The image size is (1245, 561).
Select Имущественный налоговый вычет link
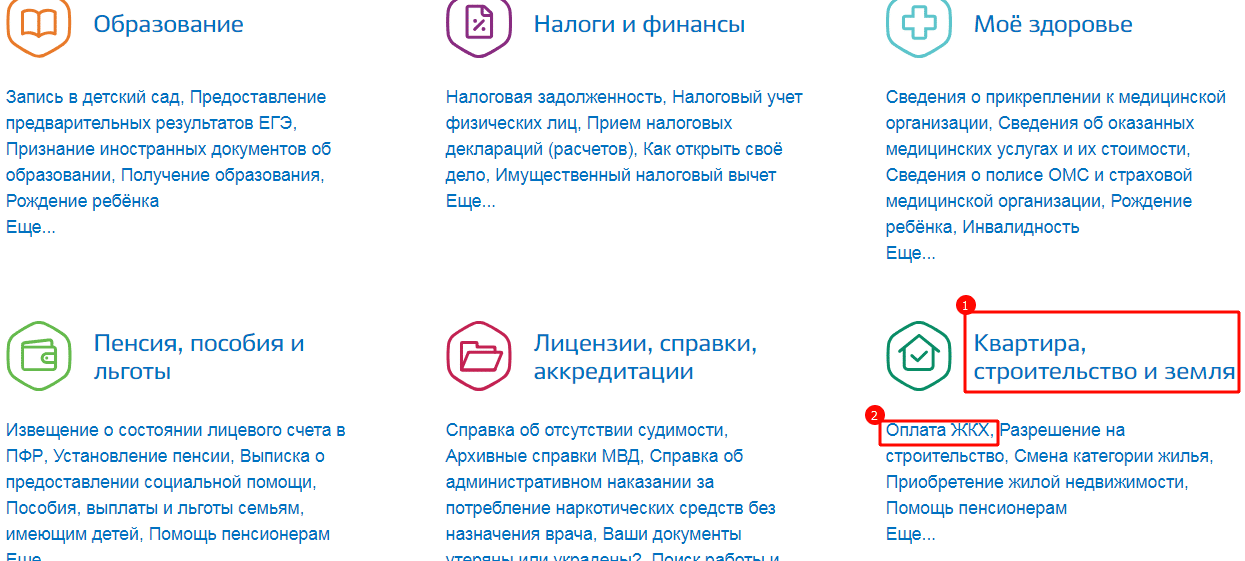click(x=634, y=175)
